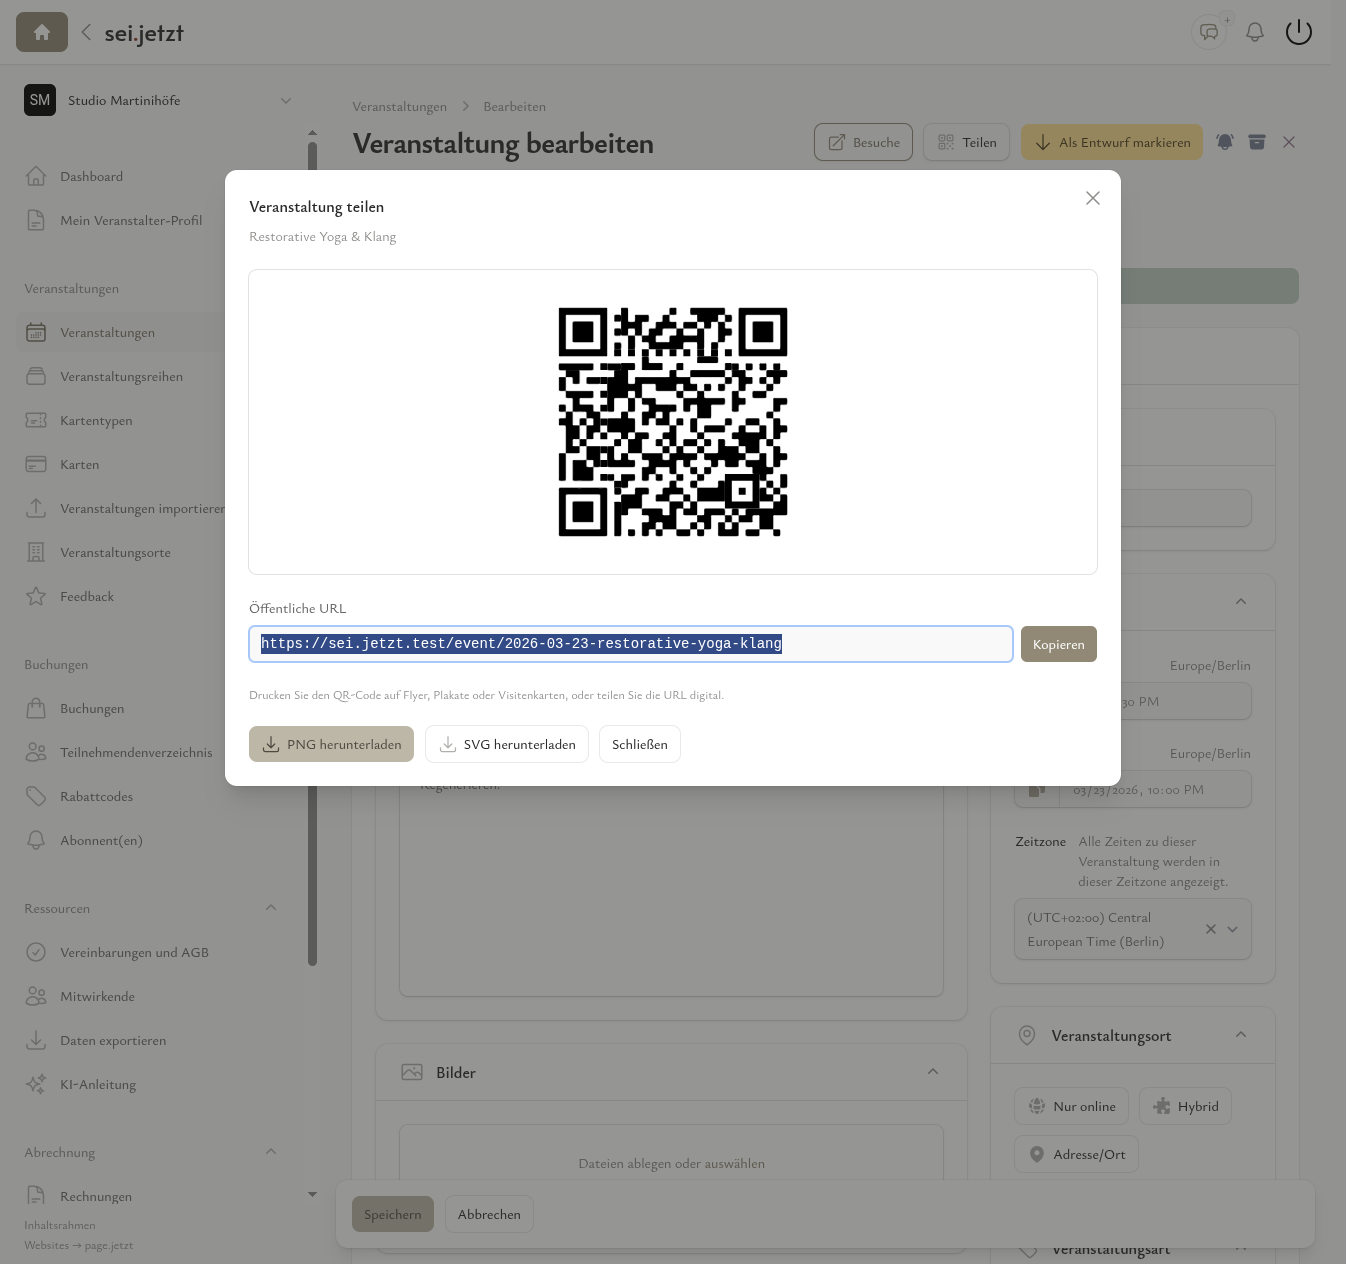Open the Central European Time timezone dropdown
Screen dimensions: 1346x1264
[x=1233, y=929]
